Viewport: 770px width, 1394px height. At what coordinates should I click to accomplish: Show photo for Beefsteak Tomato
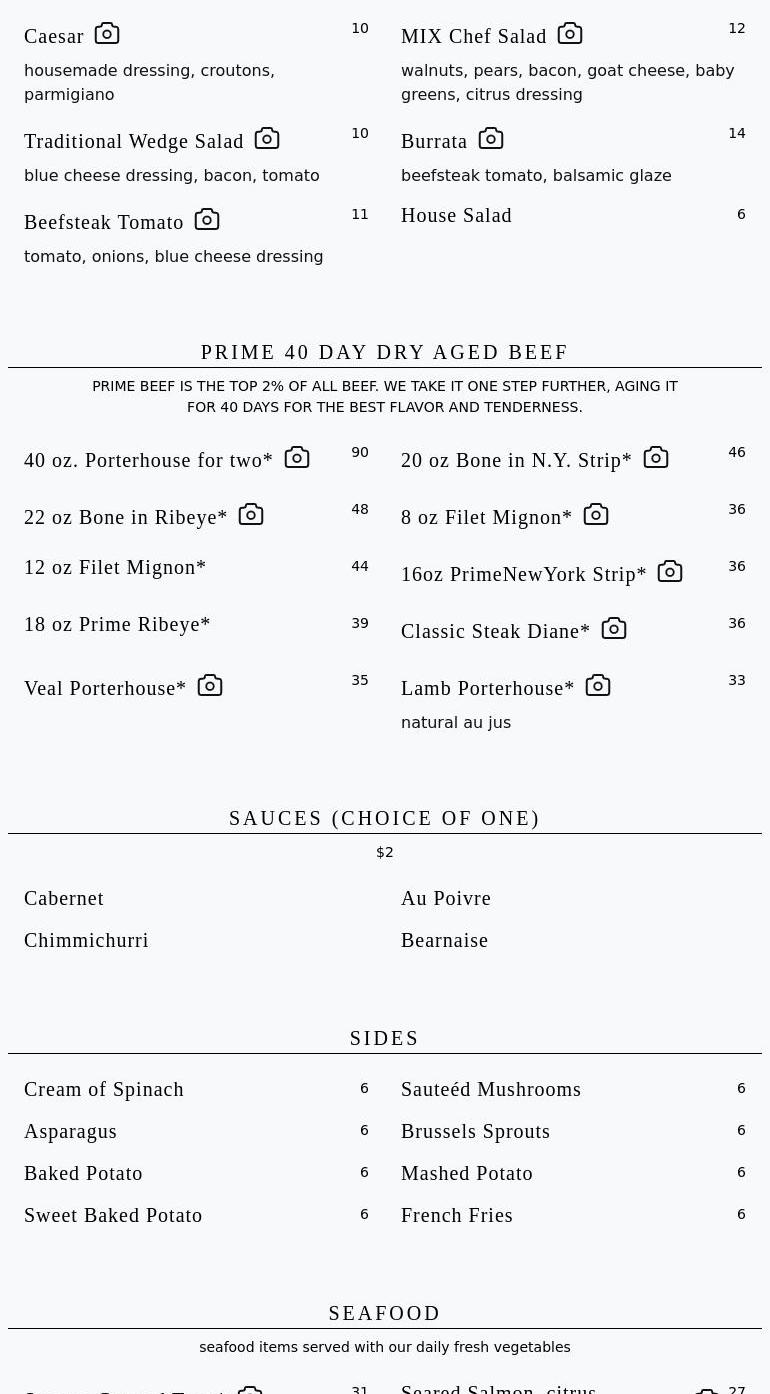tap(207, 219)
